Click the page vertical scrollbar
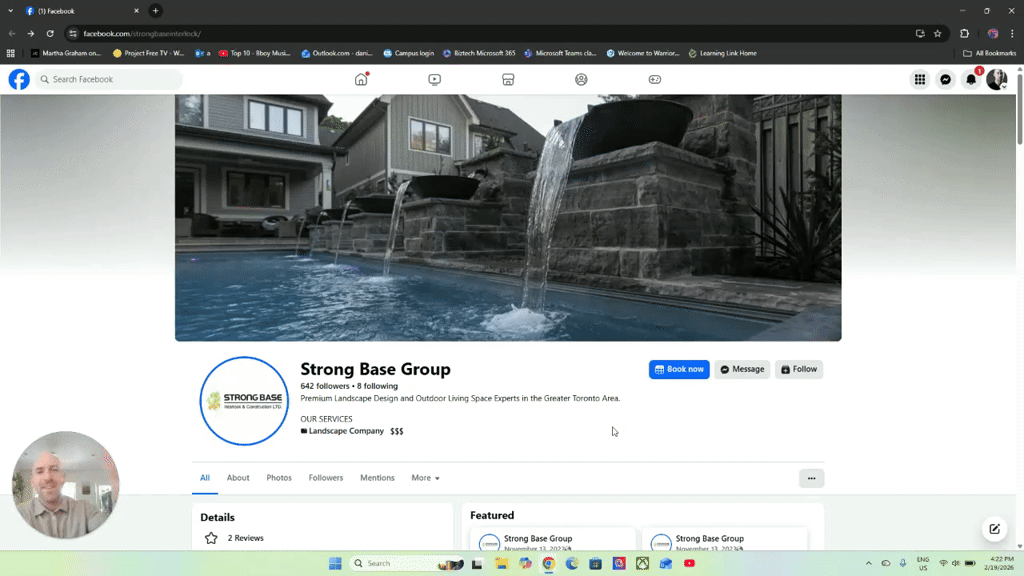 (1019, 108)
